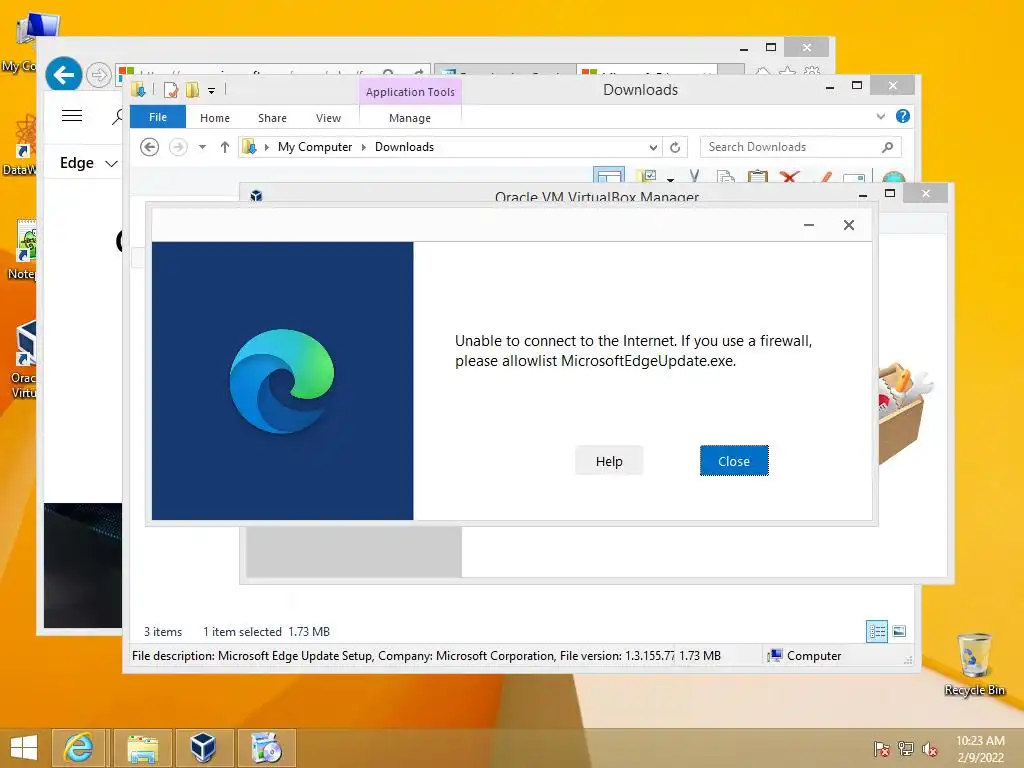Click the New Folder quick access icon
Viewport: 1024px width, 768px height.
click(x=192, y=90)
